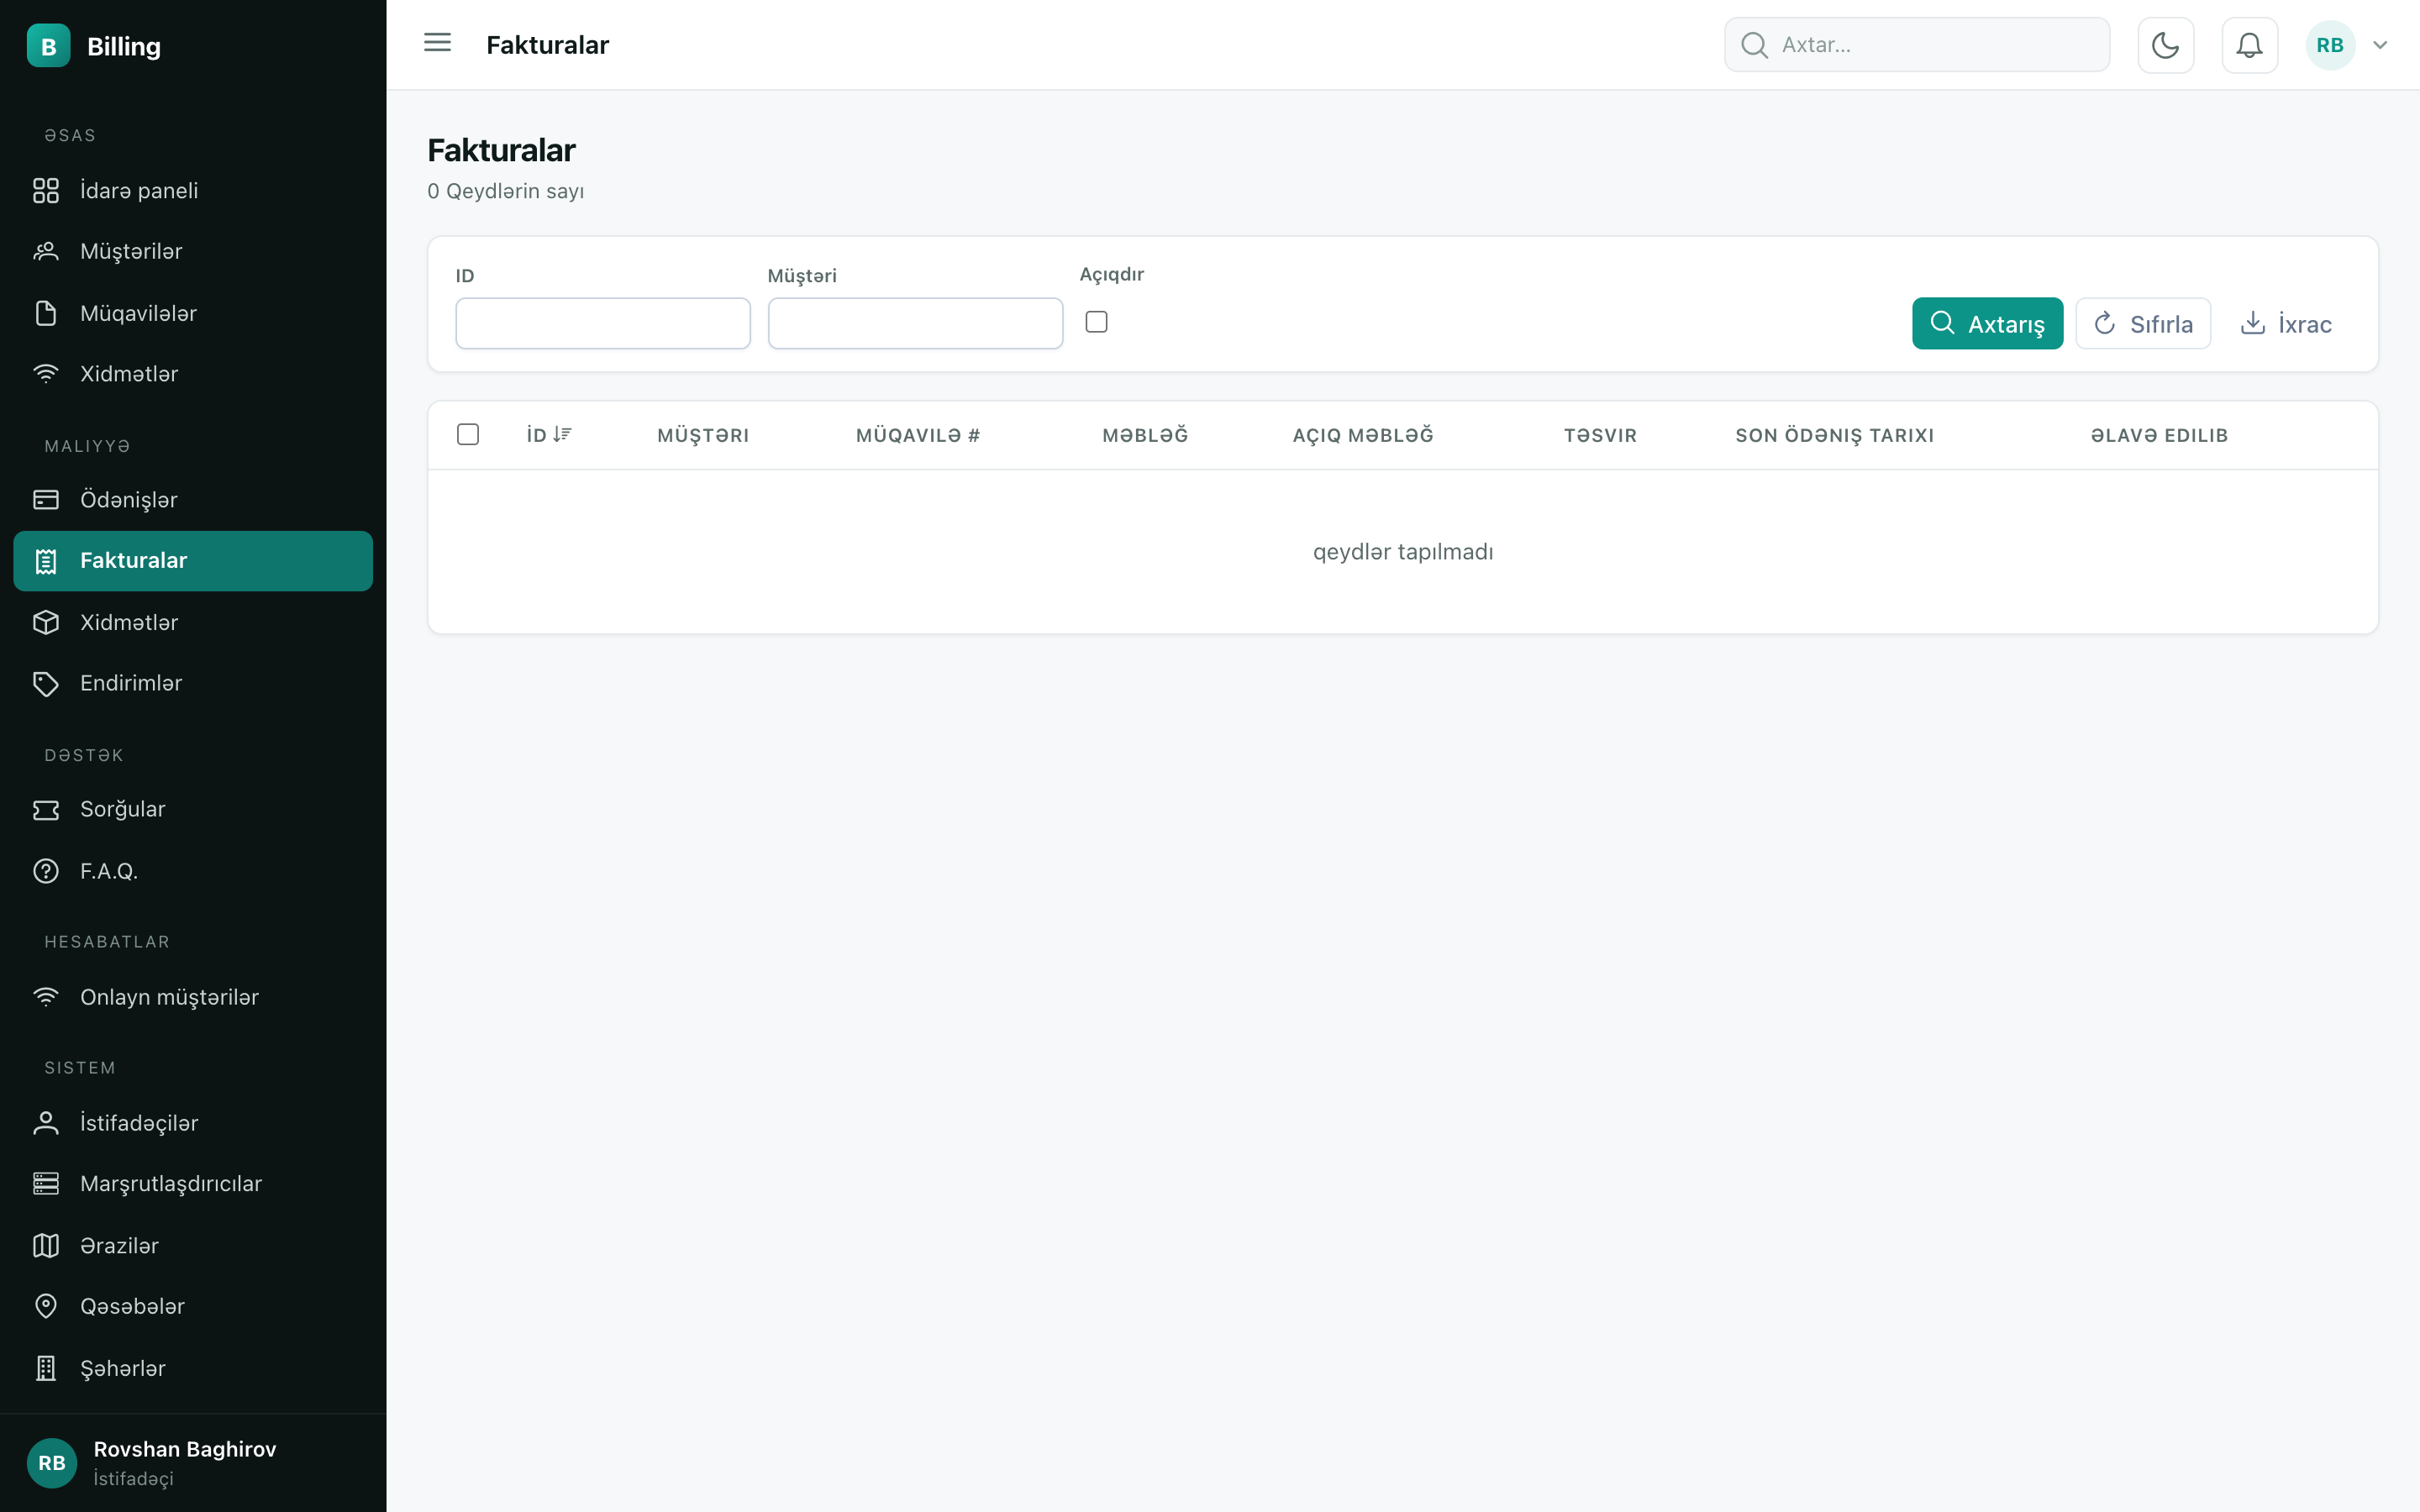
Task: Click the AÇIQ MƏBLƏĞ column header
Action: pos(1363,435)
